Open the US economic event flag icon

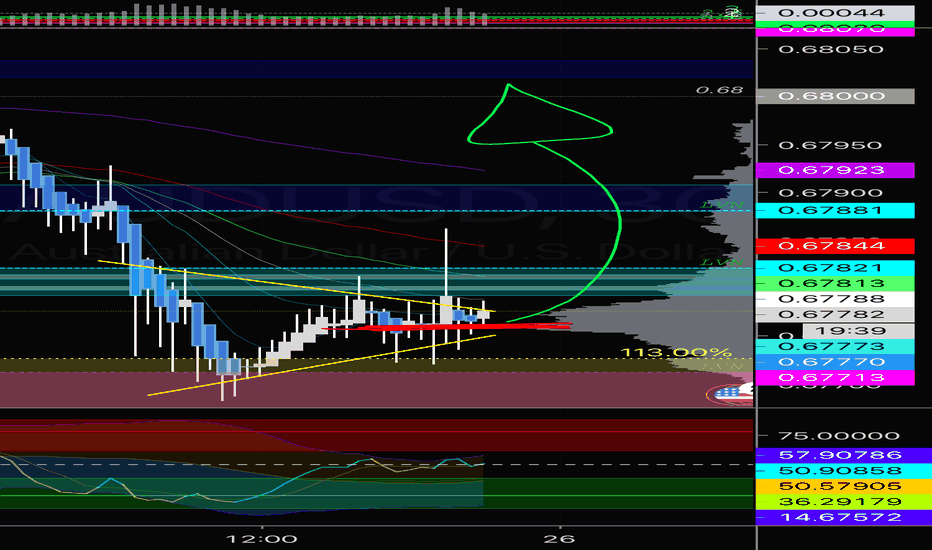[731, 393]
